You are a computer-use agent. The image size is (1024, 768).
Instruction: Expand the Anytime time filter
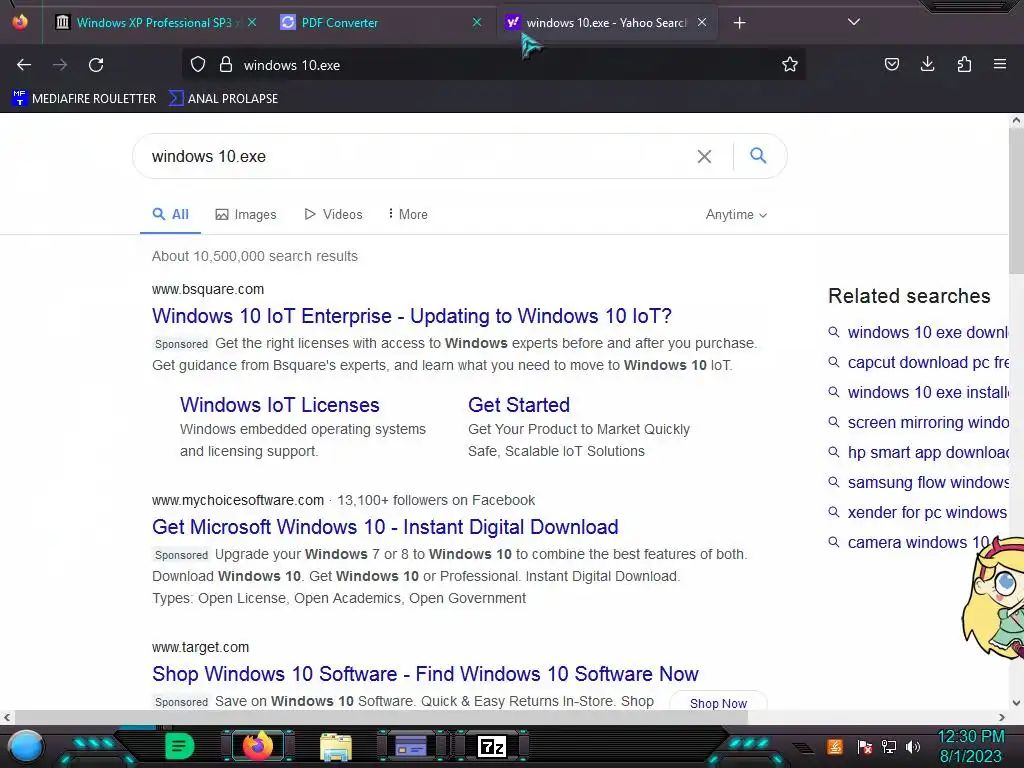tap(736, 214)
